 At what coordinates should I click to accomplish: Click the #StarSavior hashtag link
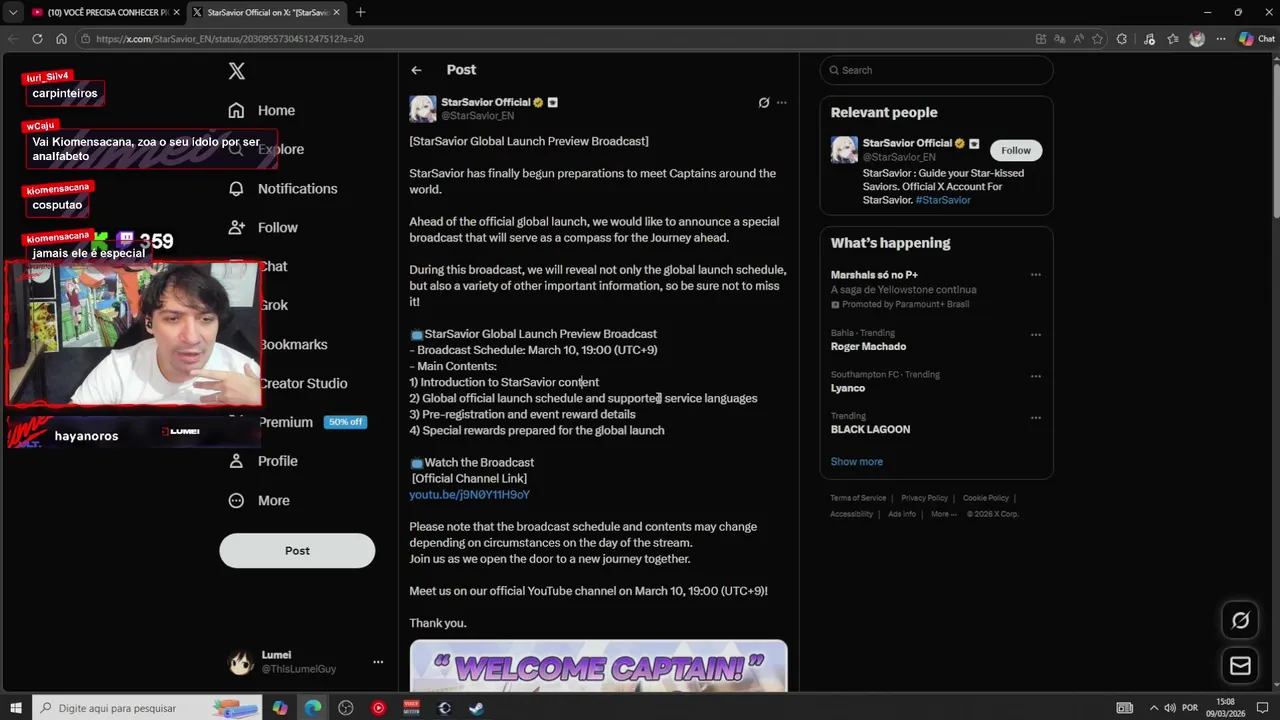943,200
